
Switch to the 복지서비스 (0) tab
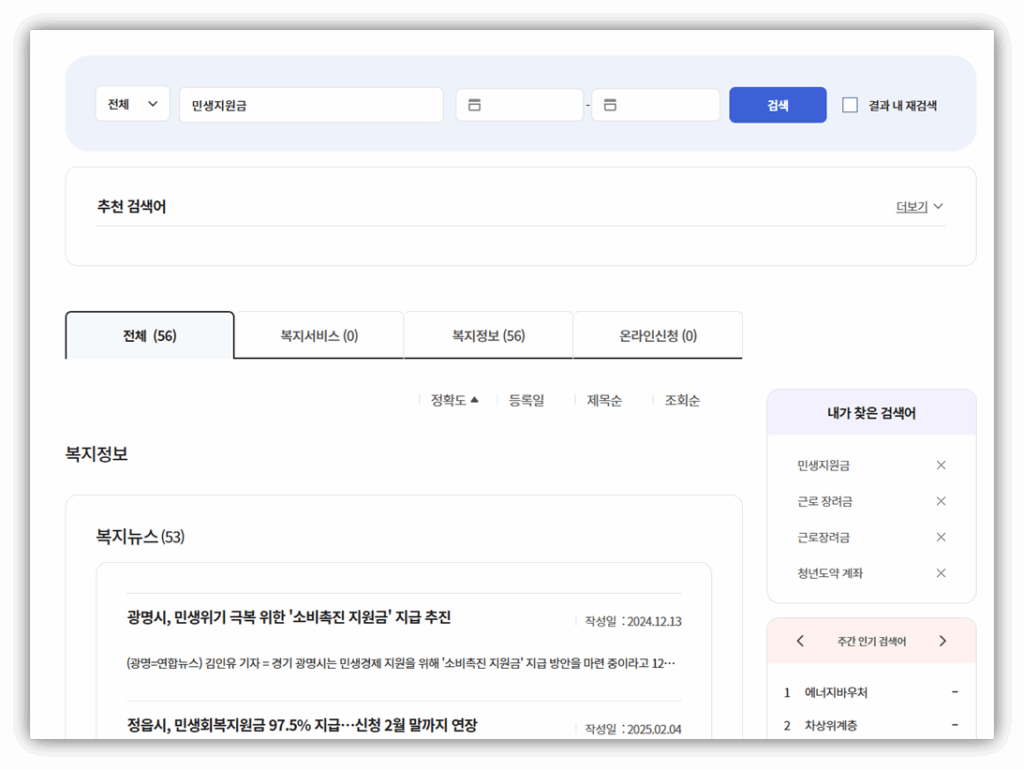(x=319, y=336)
